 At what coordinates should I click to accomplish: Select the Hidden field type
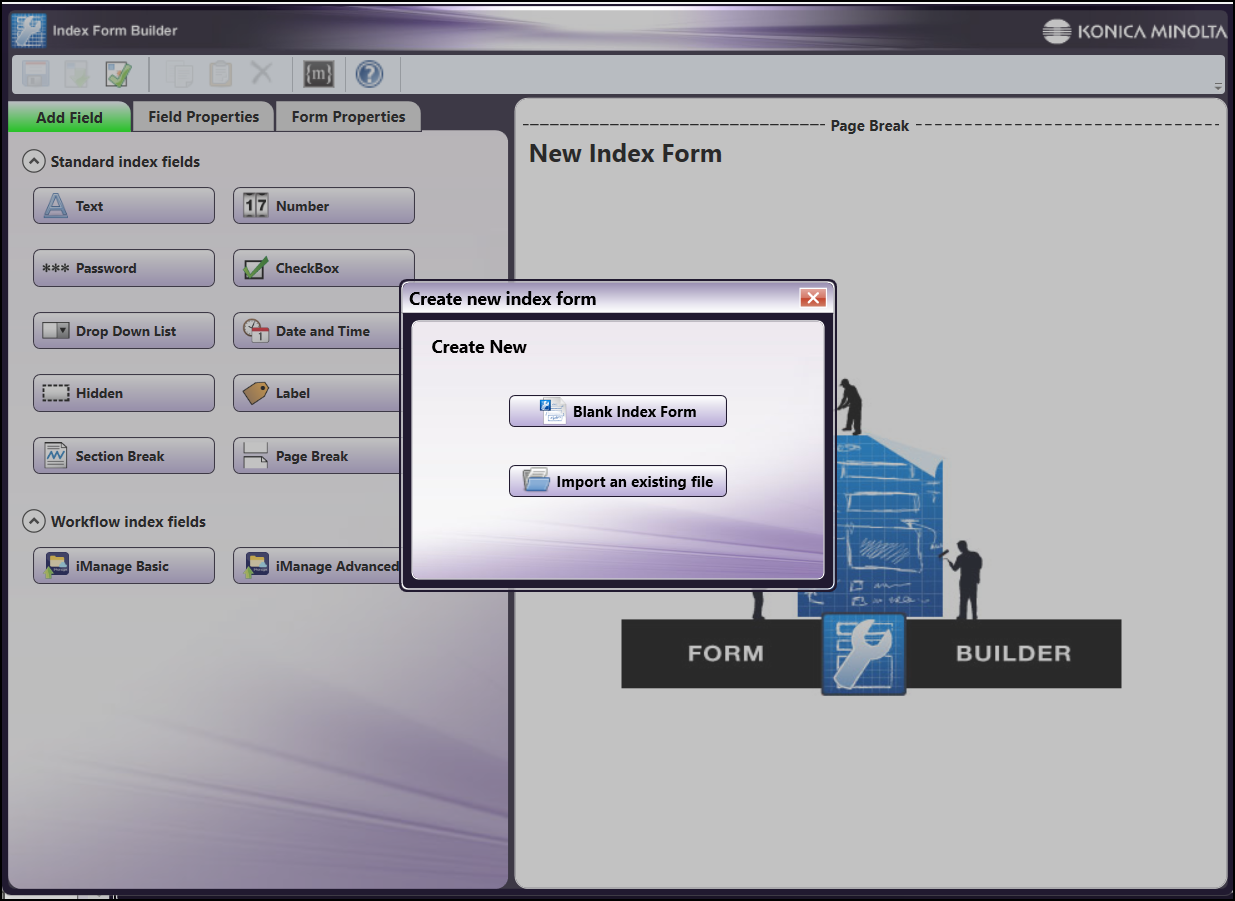point(123,393)
